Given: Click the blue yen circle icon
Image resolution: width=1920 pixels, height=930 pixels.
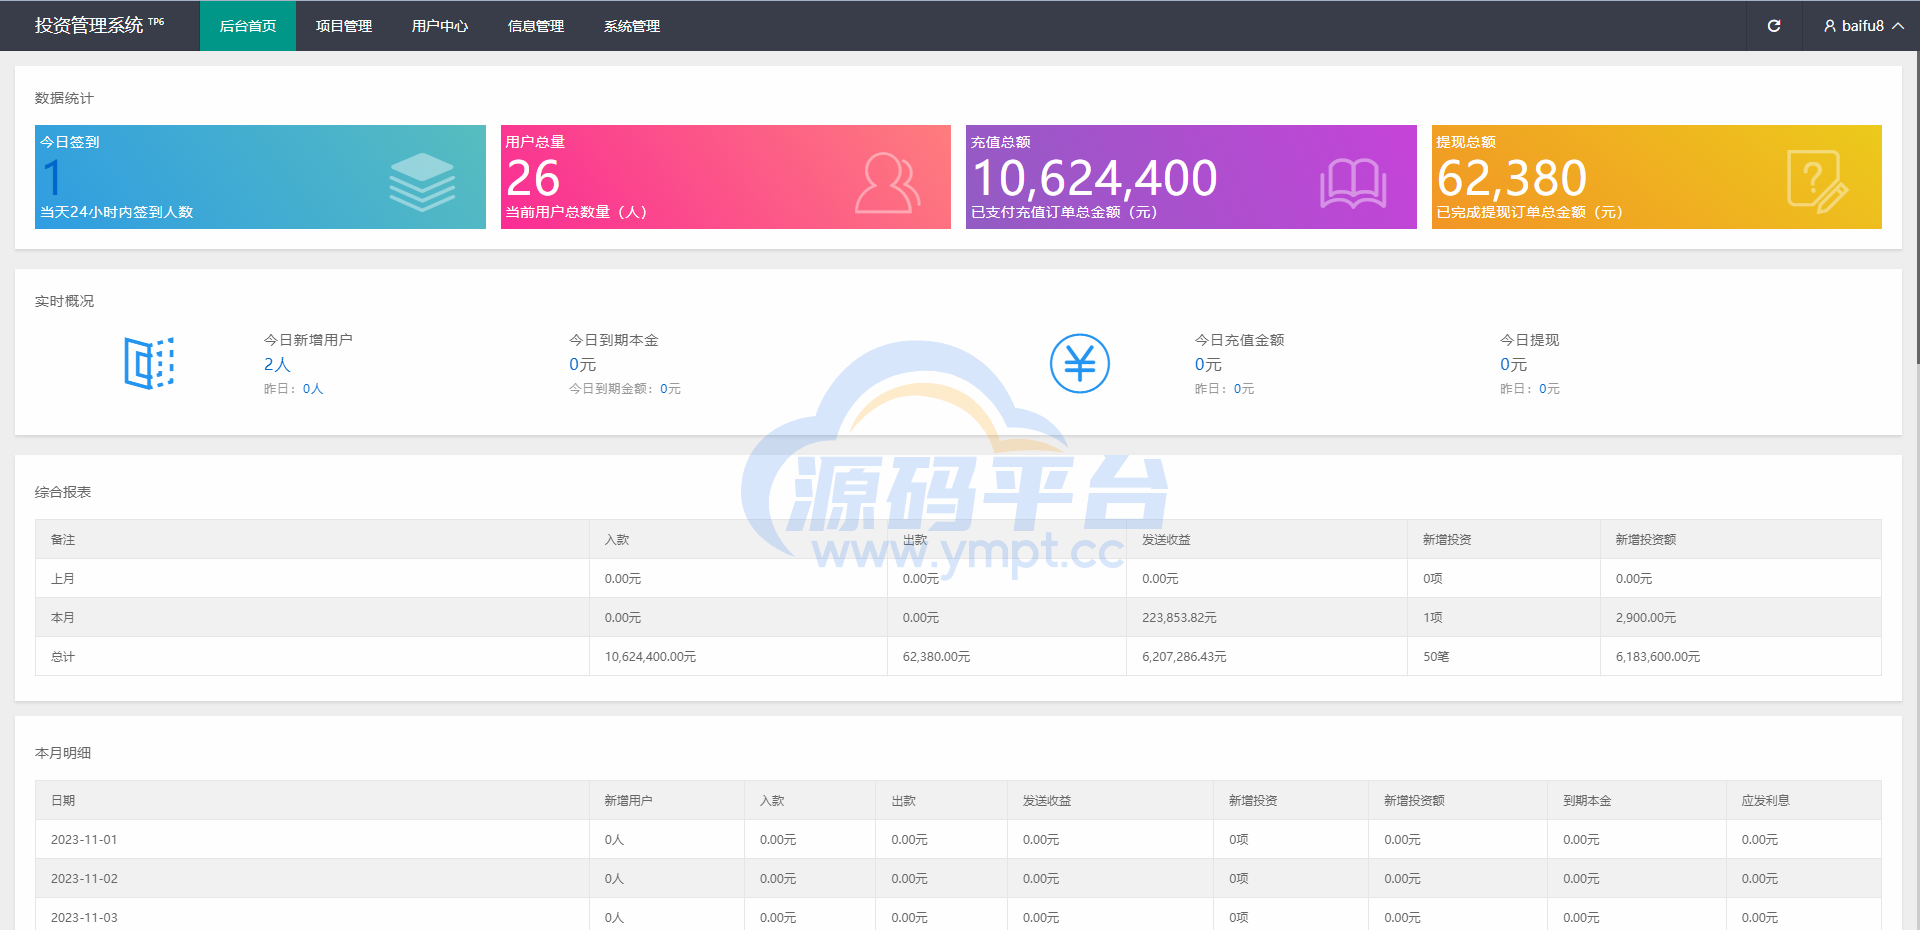Looking at the screenshot, I should [1079, 363].
